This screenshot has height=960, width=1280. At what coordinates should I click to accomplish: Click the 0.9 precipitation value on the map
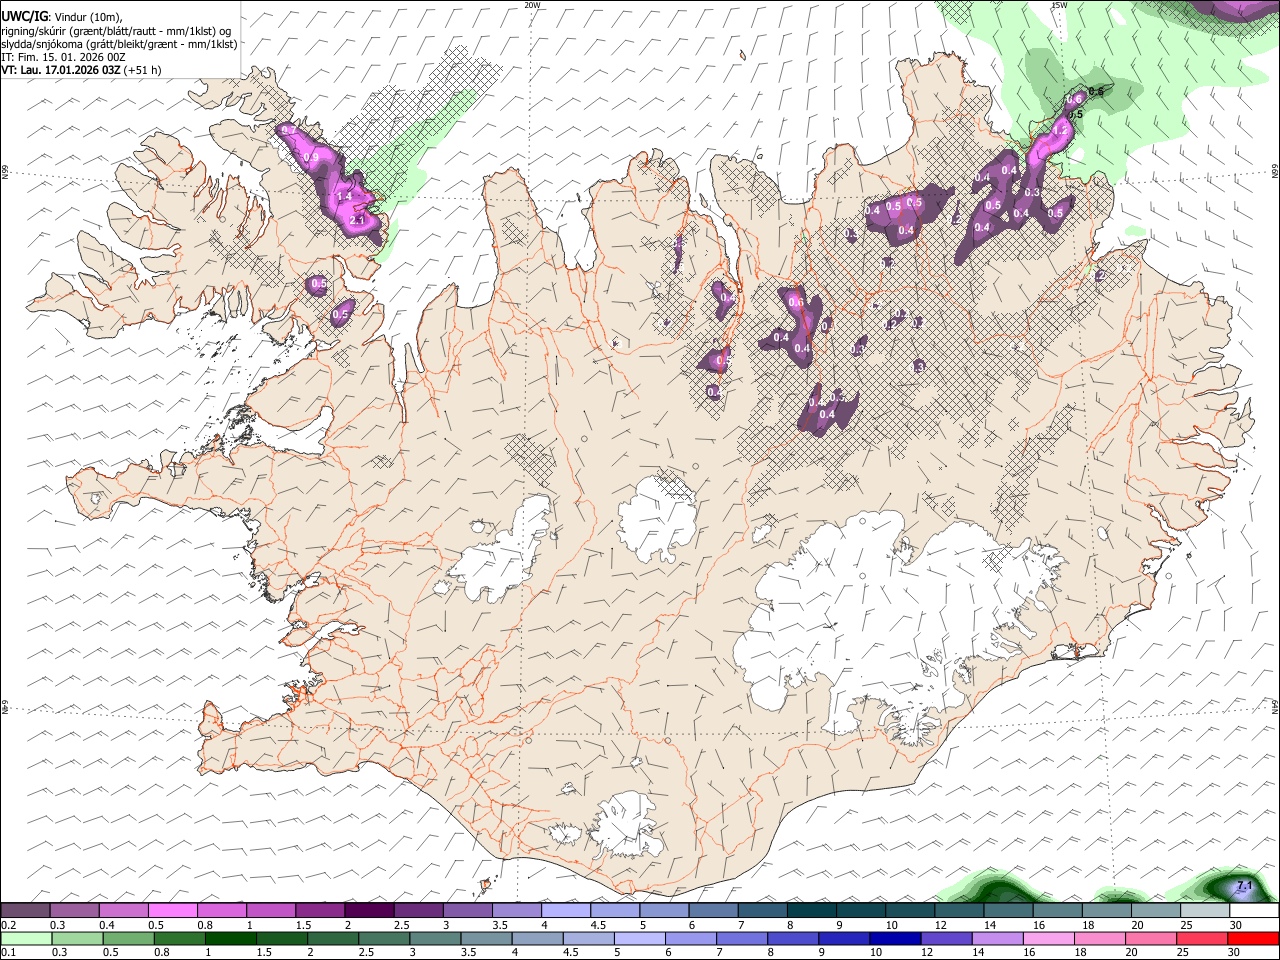pos(311,158)
